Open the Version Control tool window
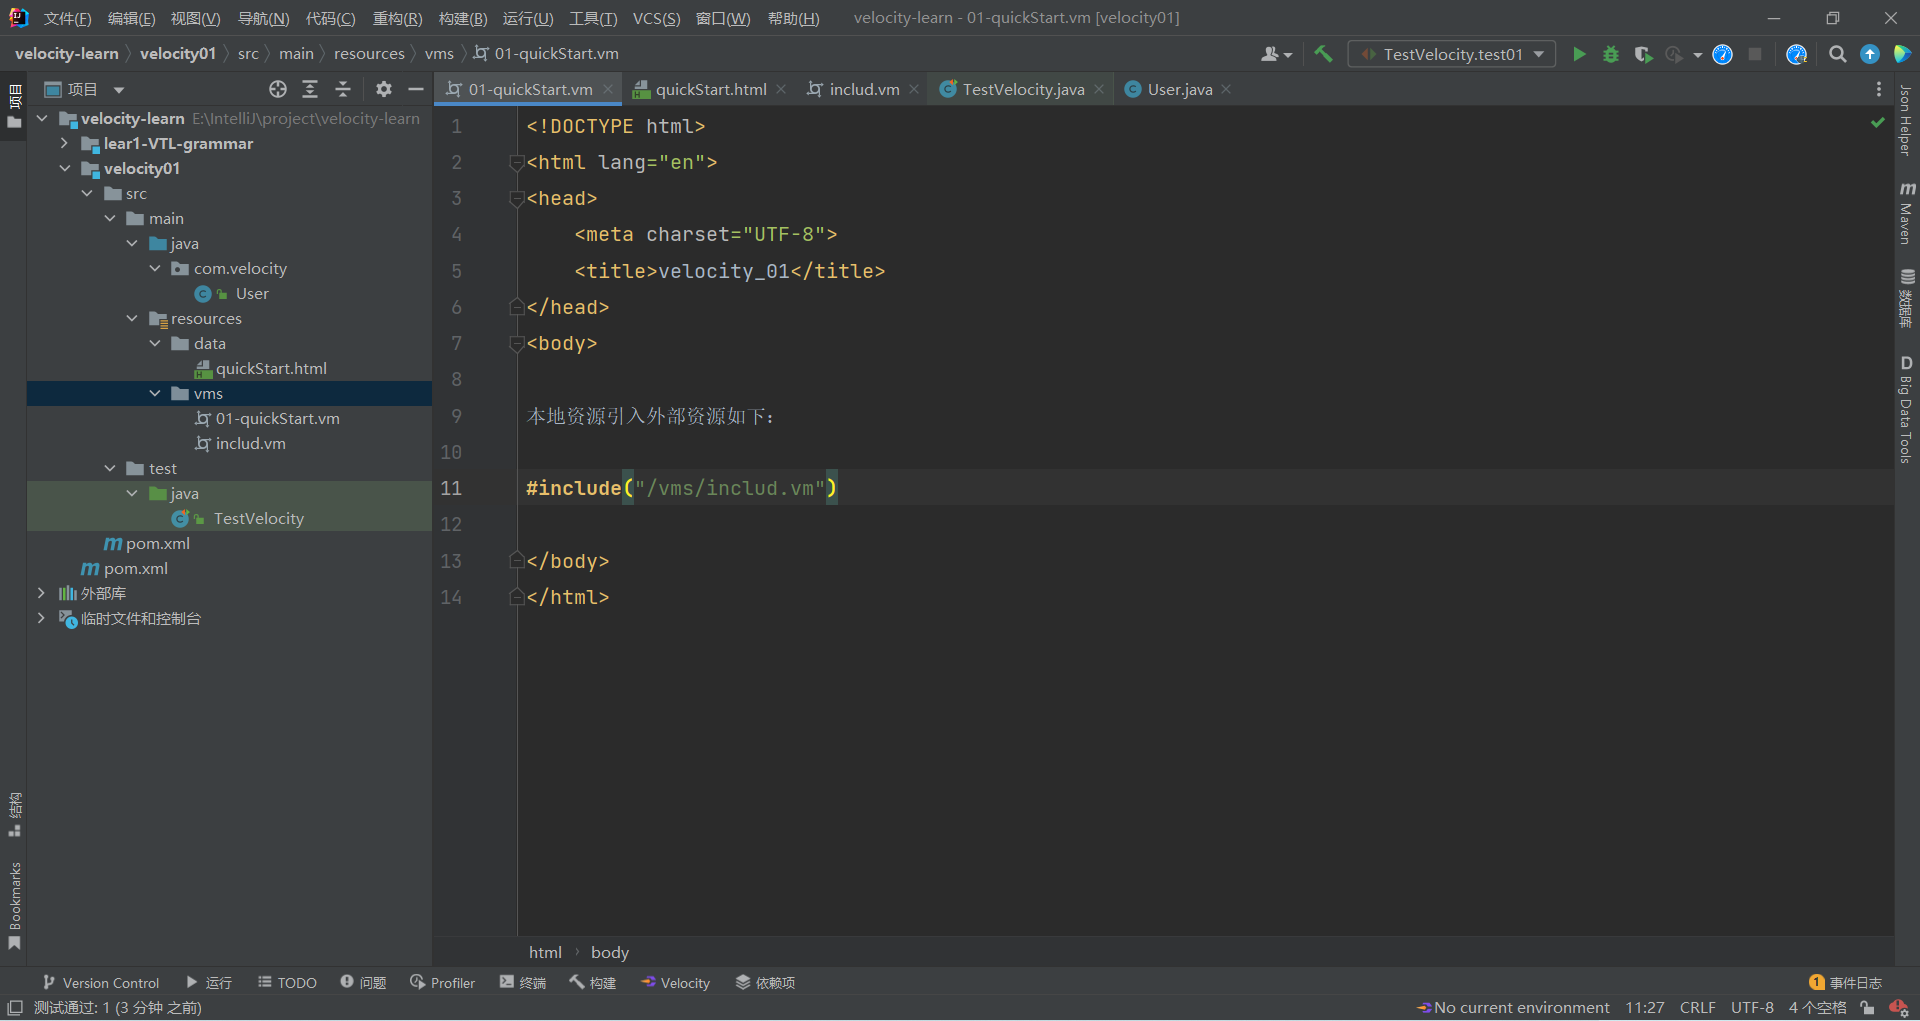The height and width of the screenshot is (1021, 1920). pyautogui.click(x=100, y=983)
